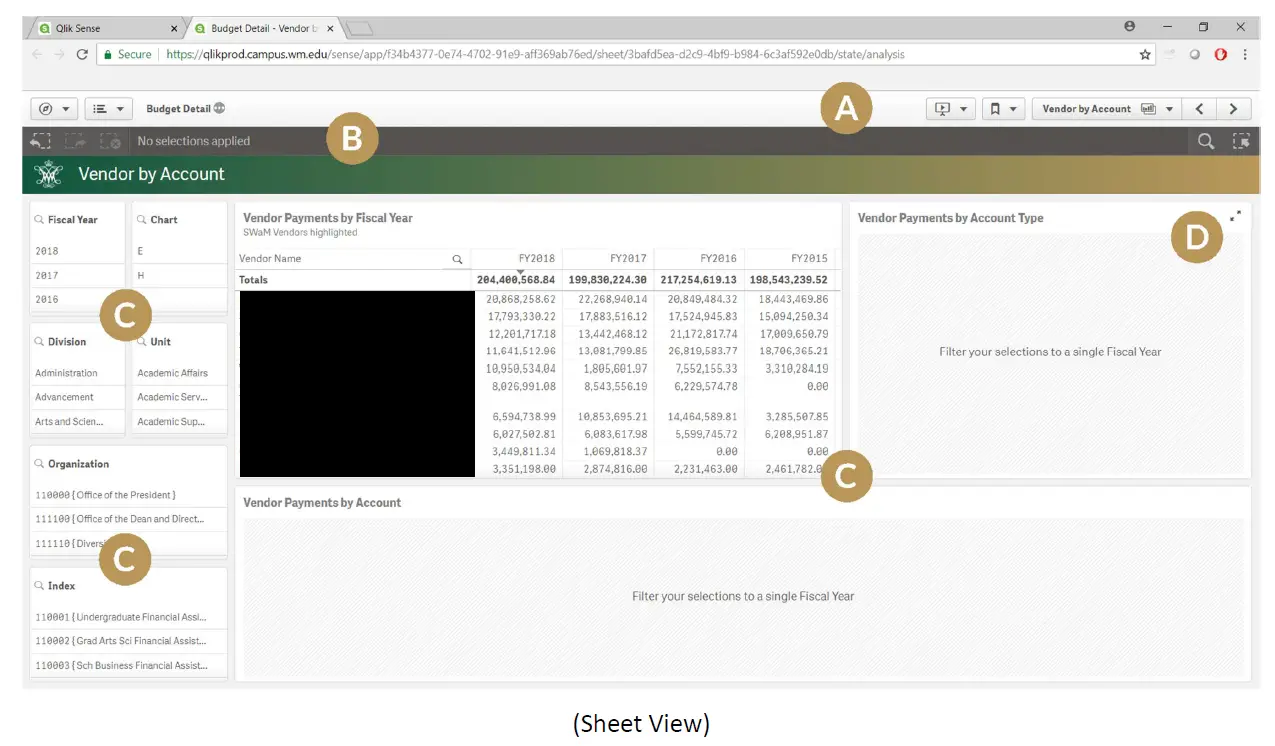
Task: Open the selections tool icon
Action: (x=1241, y=141)
